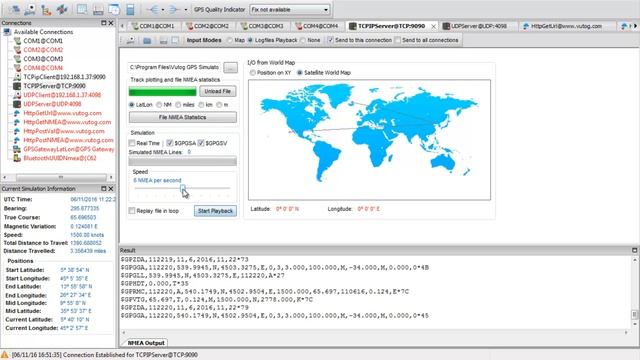Click the save-log icon in main toolbar
The image size is (640, 360).
[x=98, y=9]
